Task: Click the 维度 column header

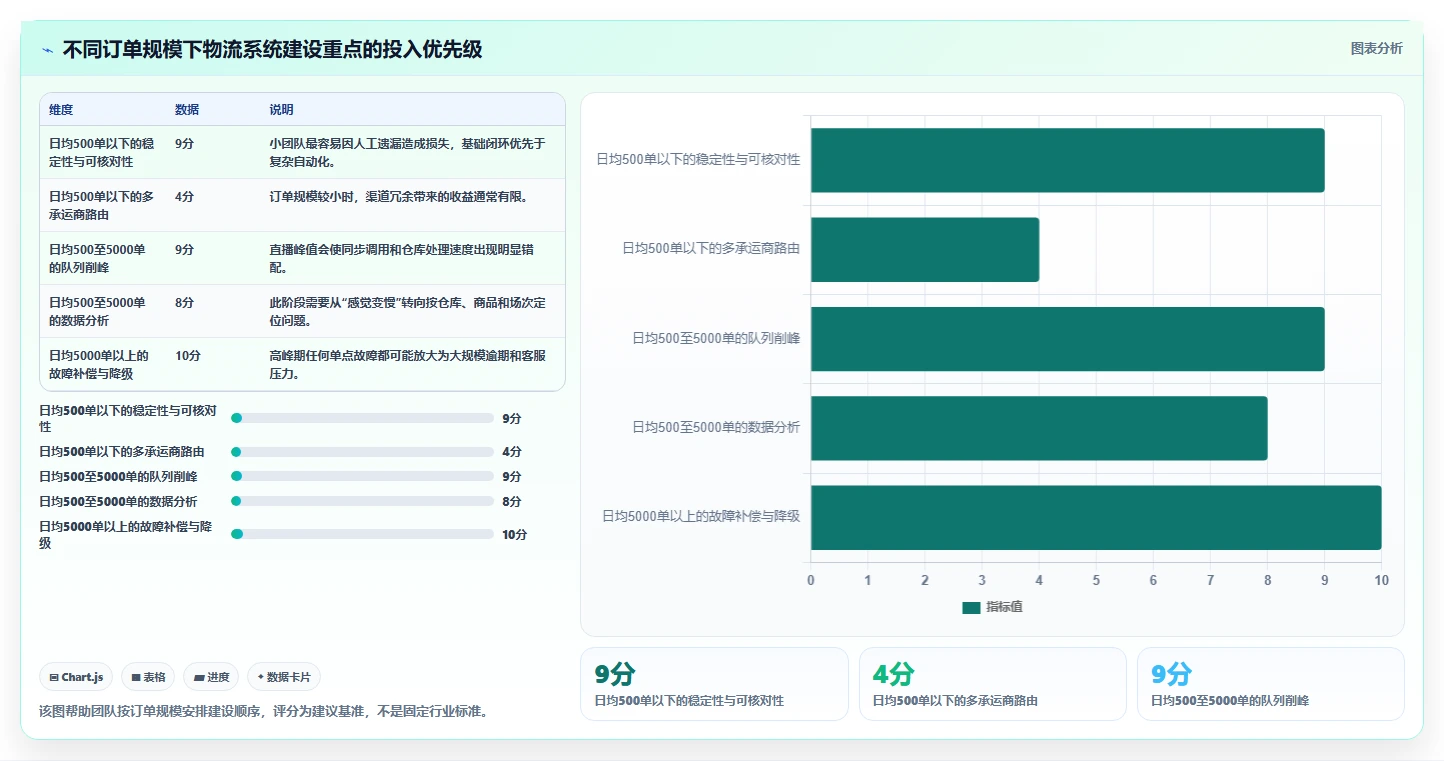Action: tap(61, 110)
